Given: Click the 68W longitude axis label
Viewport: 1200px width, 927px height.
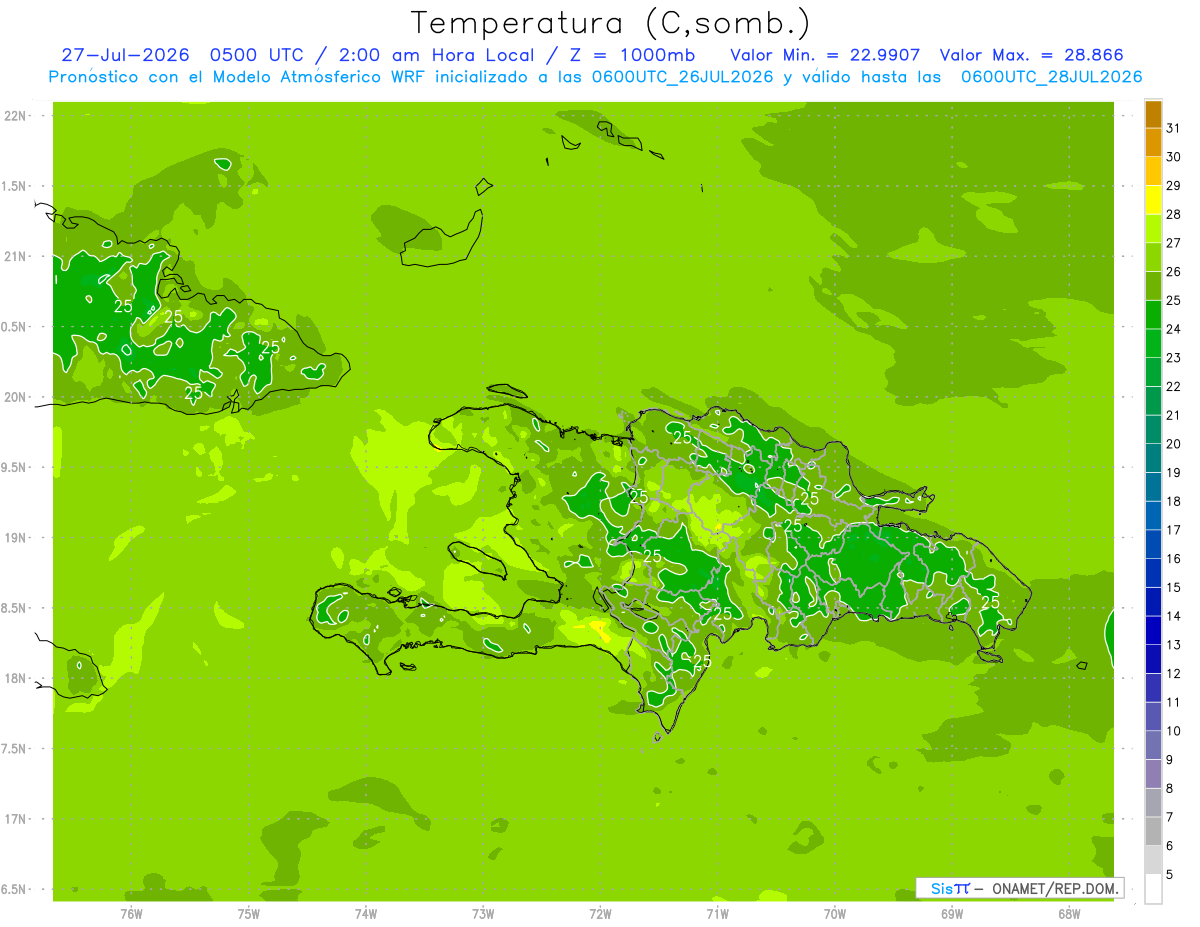Looking at the screenshot, I should [1069, 913].
